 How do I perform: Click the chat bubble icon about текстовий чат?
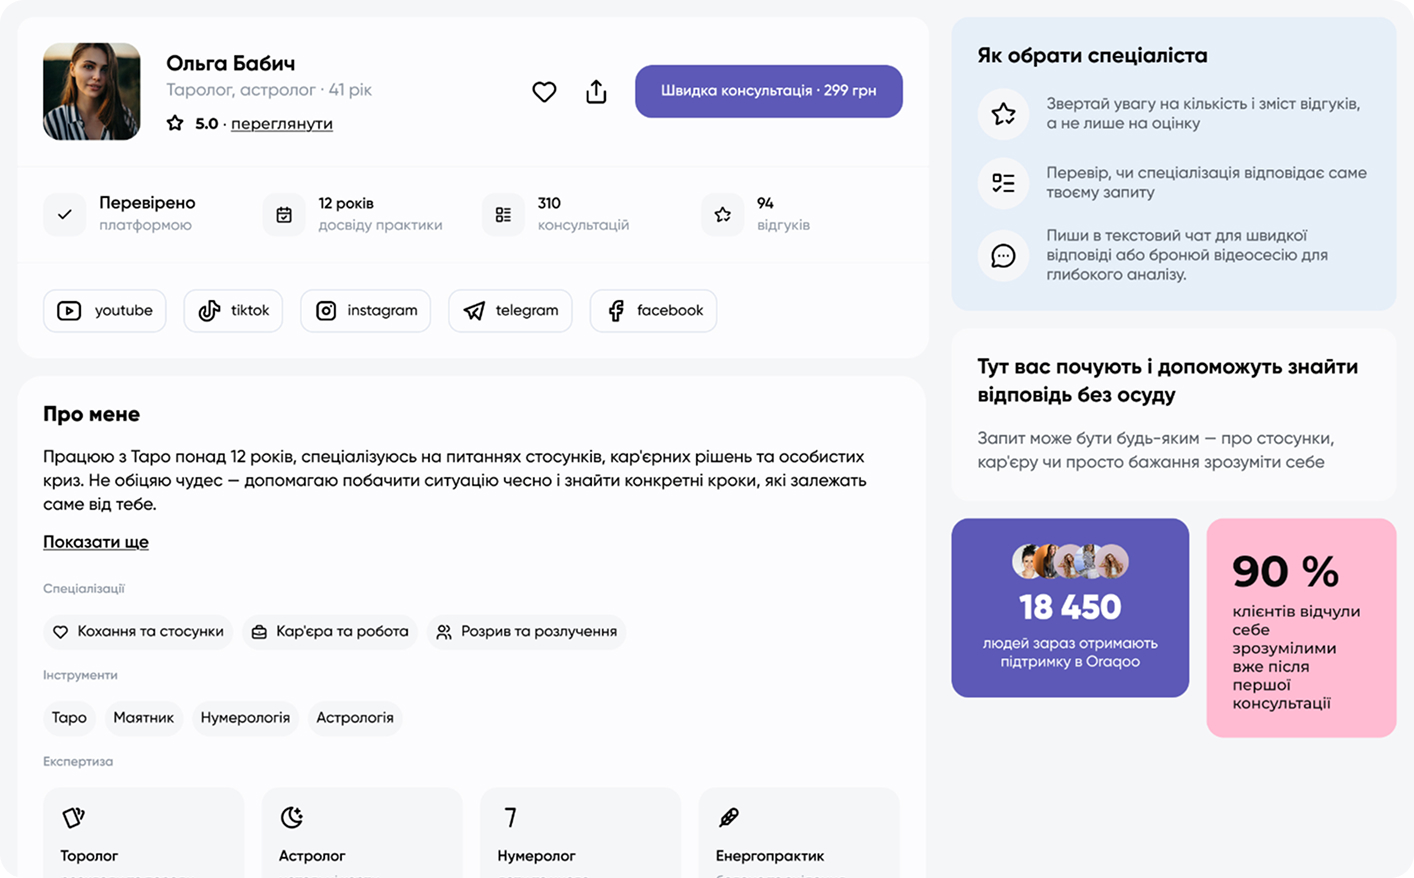click(1003, 255)
